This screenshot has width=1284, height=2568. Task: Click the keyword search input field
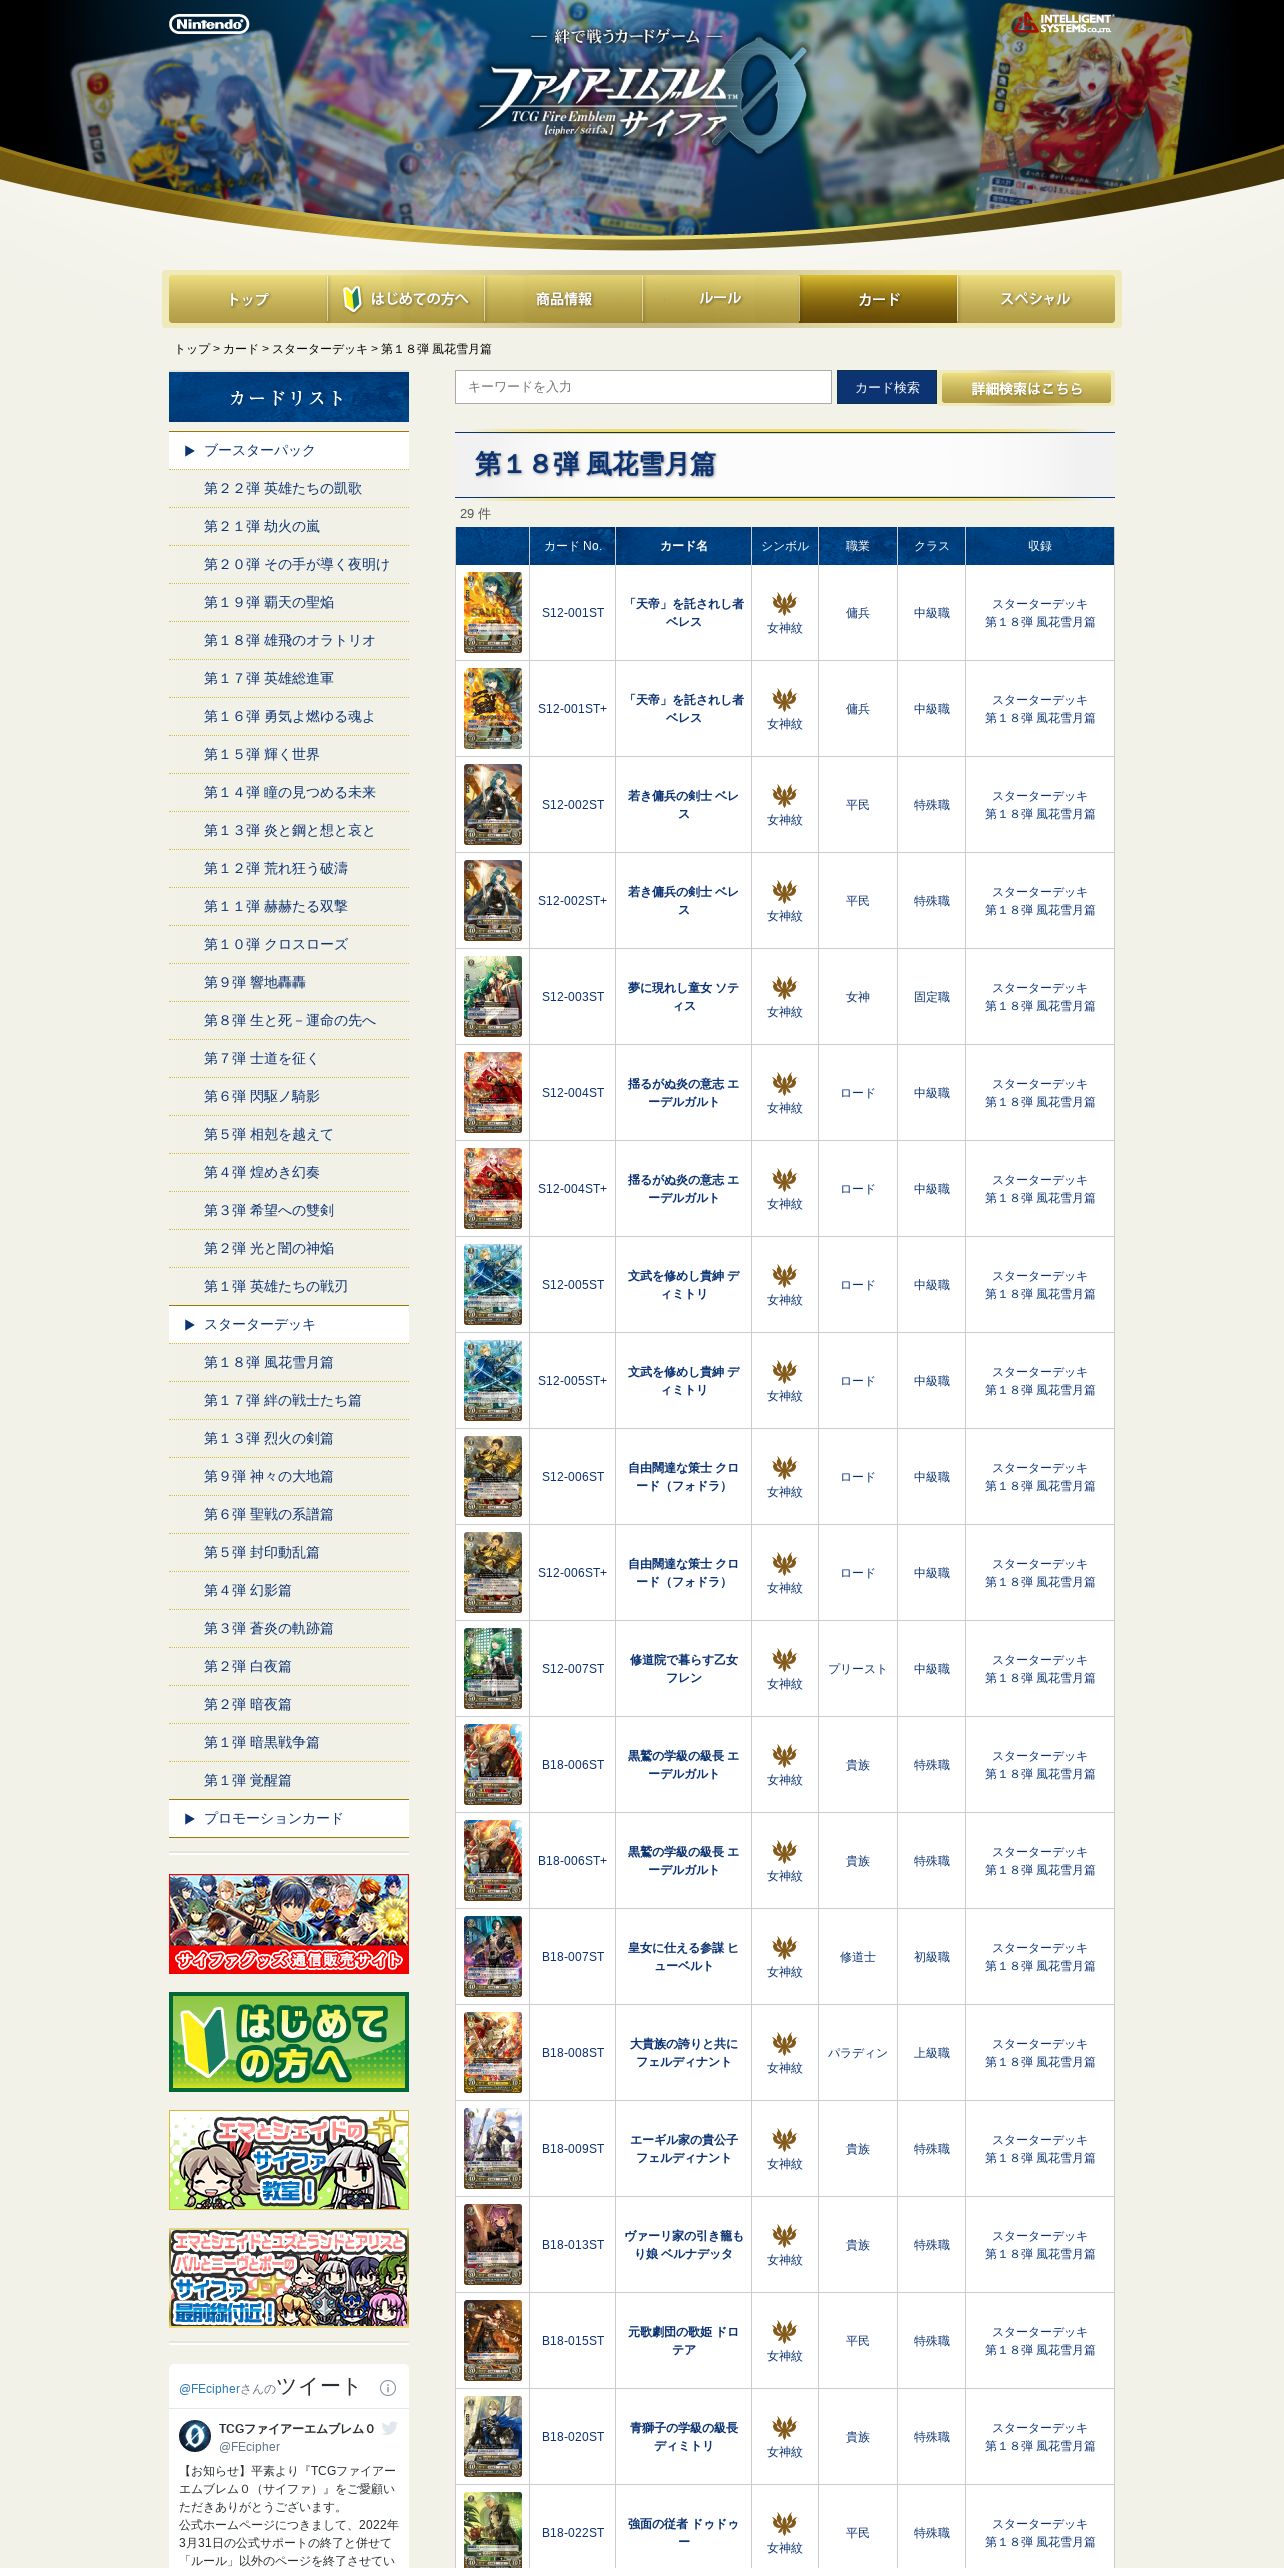pyautogui.click(x=643, y=387)
